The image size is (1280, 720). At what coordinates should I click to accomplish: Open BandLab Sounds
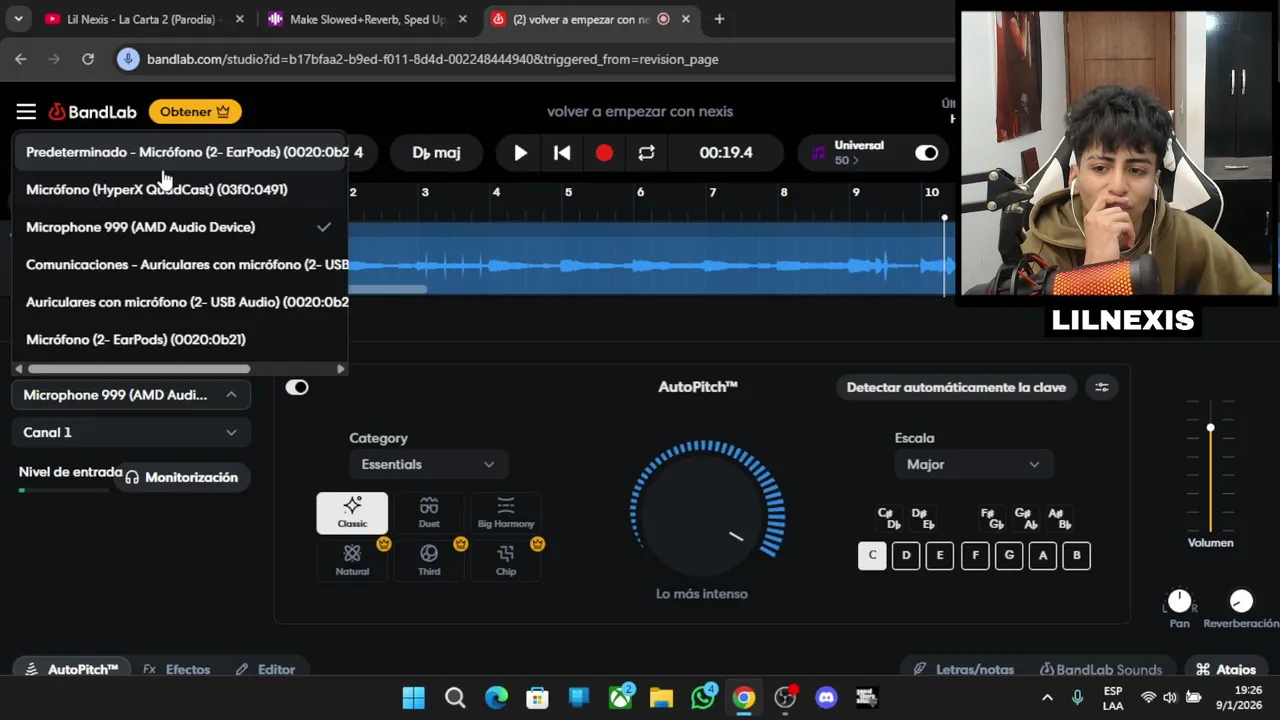click(x=1100, y=669)
